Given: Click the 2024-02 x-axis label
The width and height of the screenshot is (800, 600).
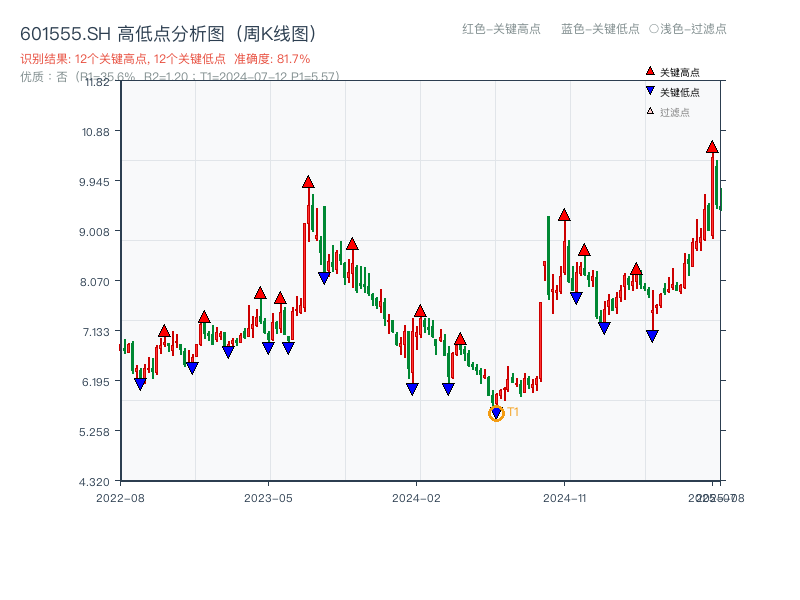Looking at the screenshot, I should pyautogui.click(x=416, y=498).
